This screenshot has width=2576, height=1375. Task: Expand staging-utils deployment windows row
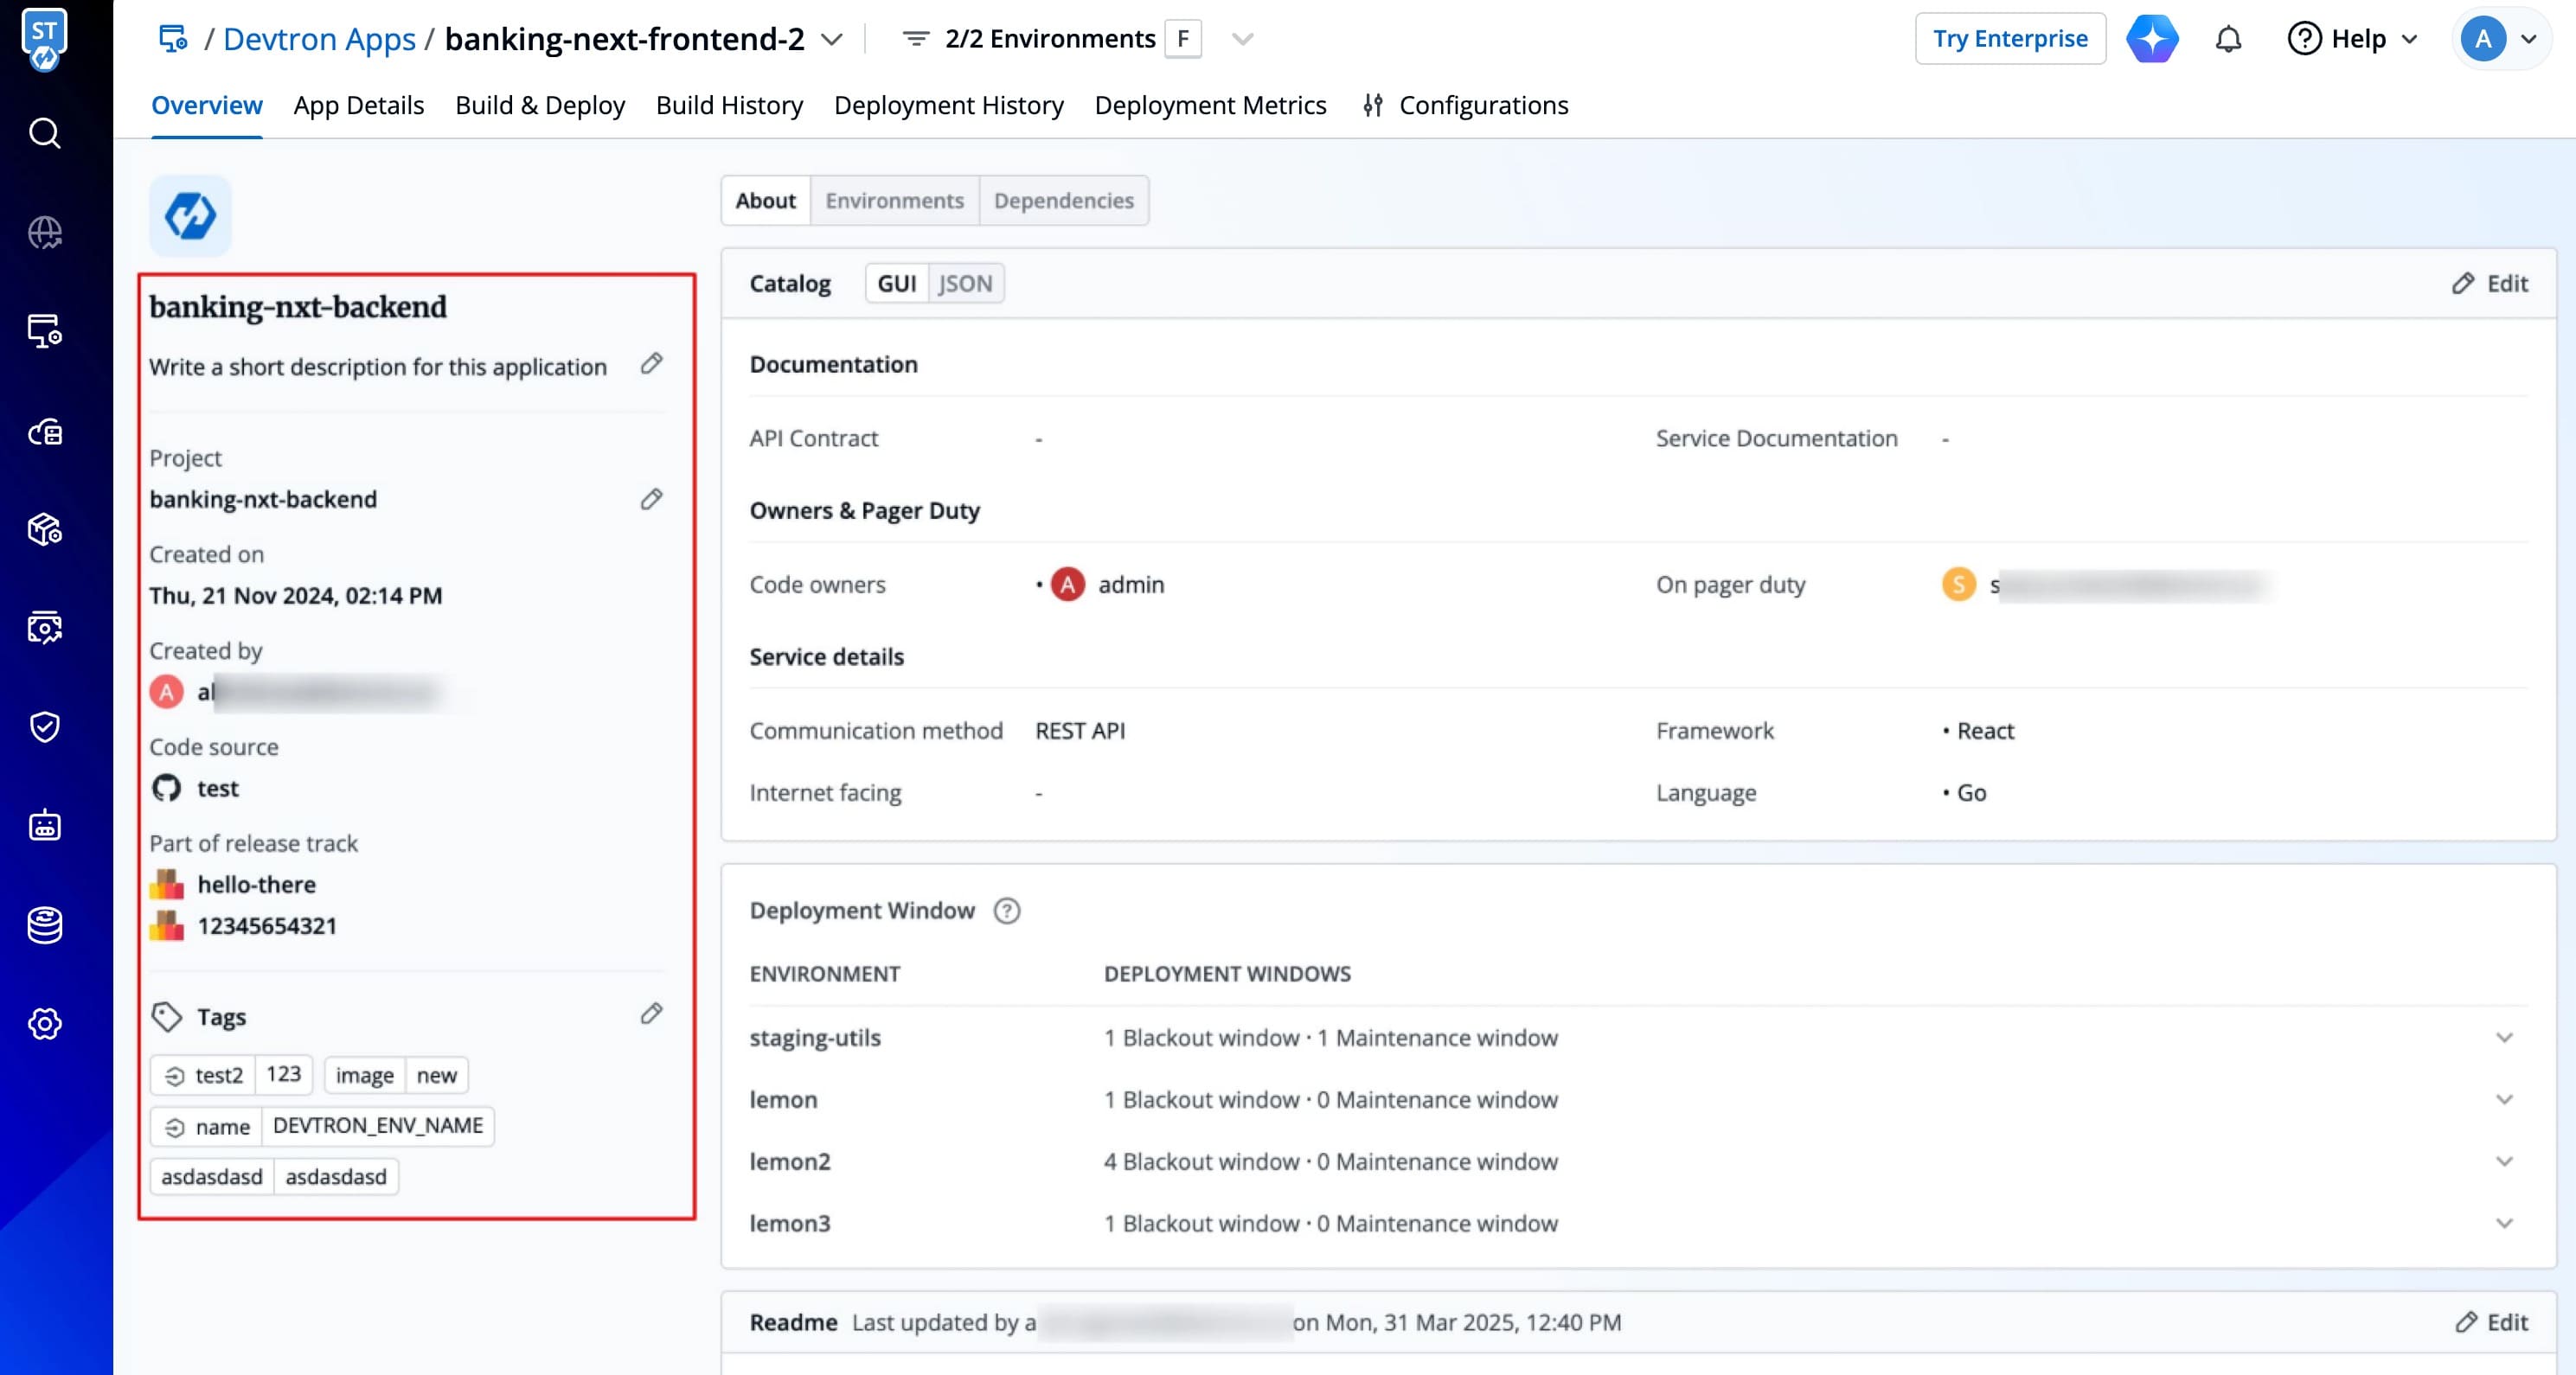(2503, 1038)
